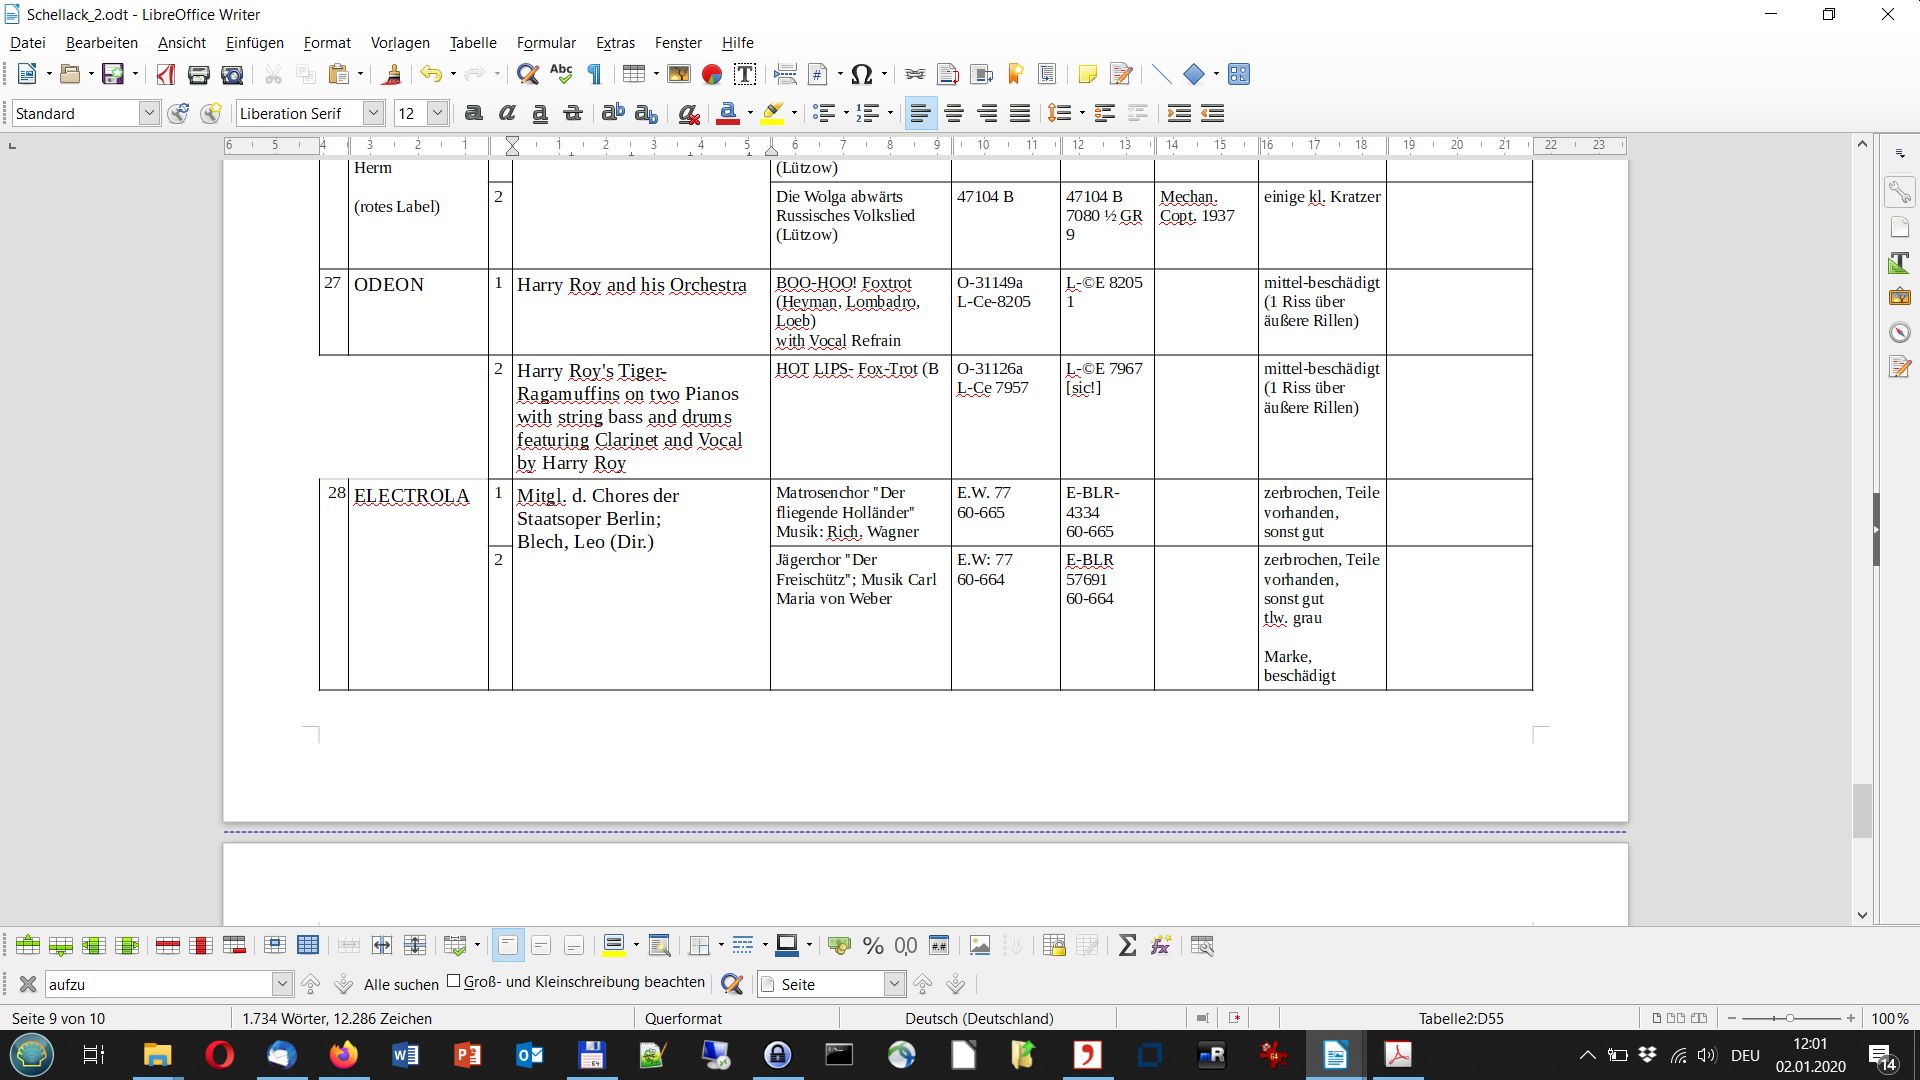
Task: Click the vertical scrollbar down arrow
Action: pos(1862,915)
